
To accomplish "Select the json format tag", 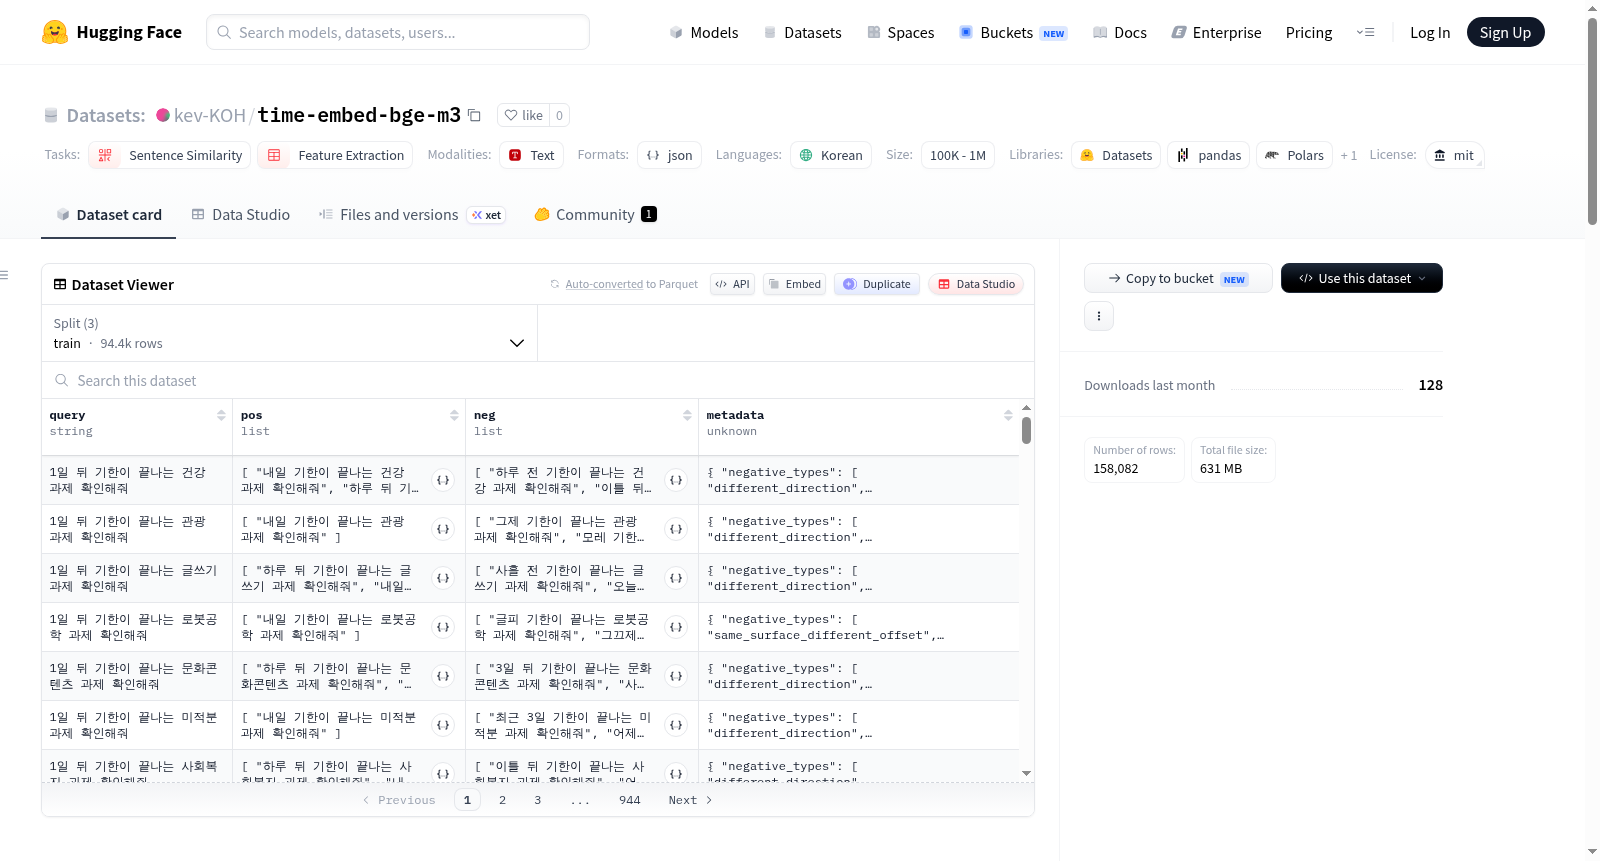I will pos(669,155).
